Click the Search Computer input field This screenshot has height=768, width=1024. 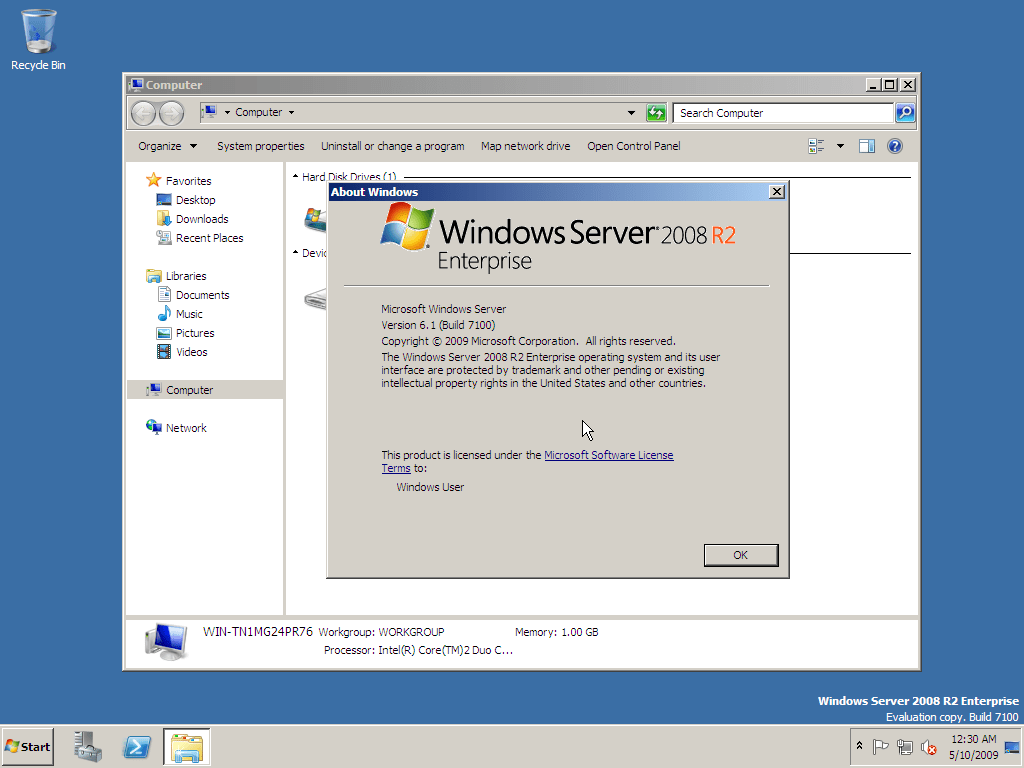tap(780, 112)
